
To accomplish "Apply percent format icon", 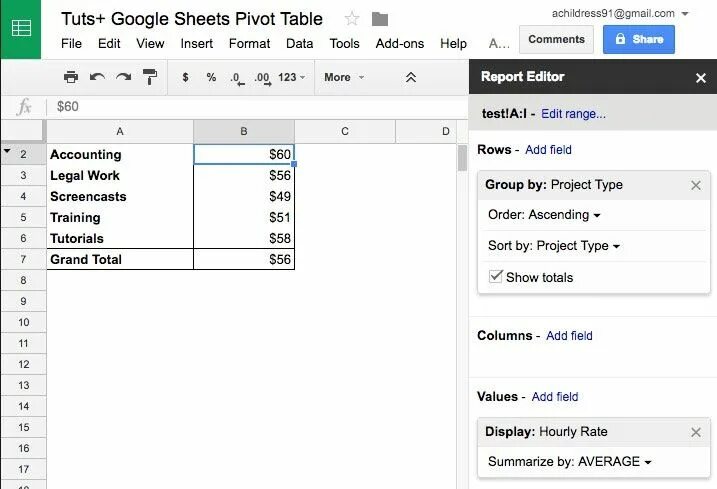I will [211, 77].
